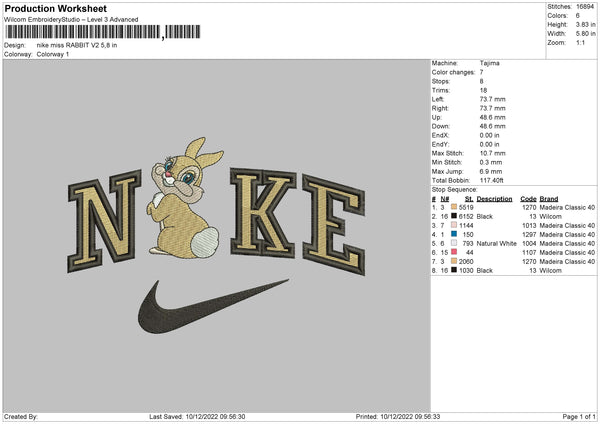The image size is (600, 424).
Task: Click the embroidered letter N
Action: tap(104, 221)
